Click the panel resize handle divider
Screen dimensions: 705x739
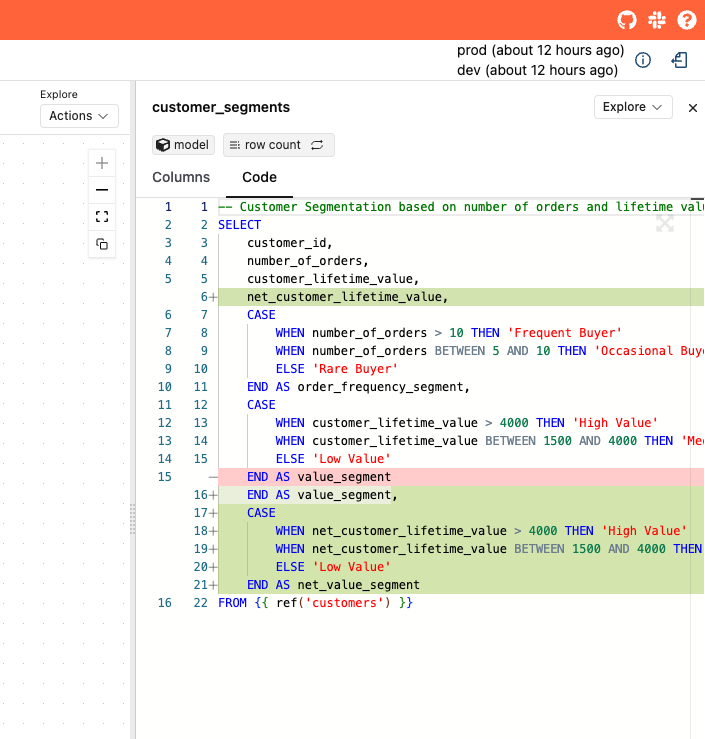(132, 520)
